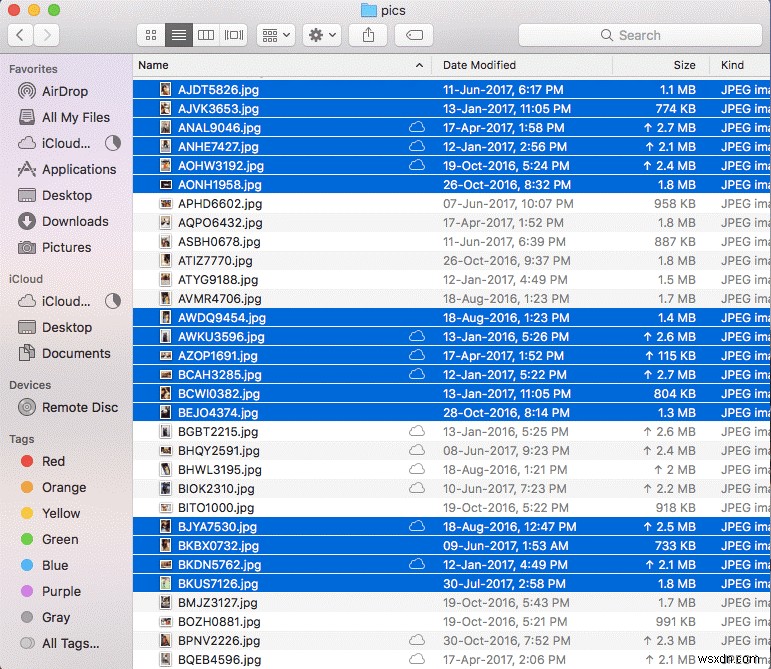771x669 pixels.
Task: Select file AZOP1691.jpg
Action: tap(451, 356)
